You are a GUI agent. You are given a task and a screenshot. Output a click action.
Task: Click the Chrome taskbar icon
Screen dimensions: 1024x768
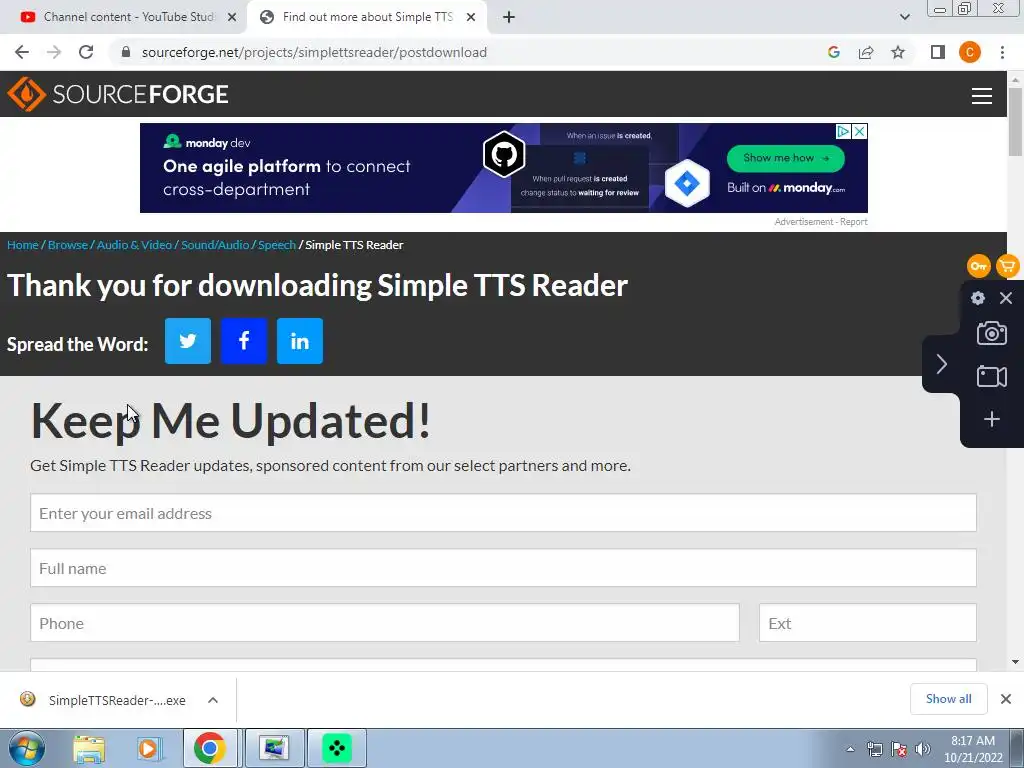pyautogui.click(x=209, y=748)
